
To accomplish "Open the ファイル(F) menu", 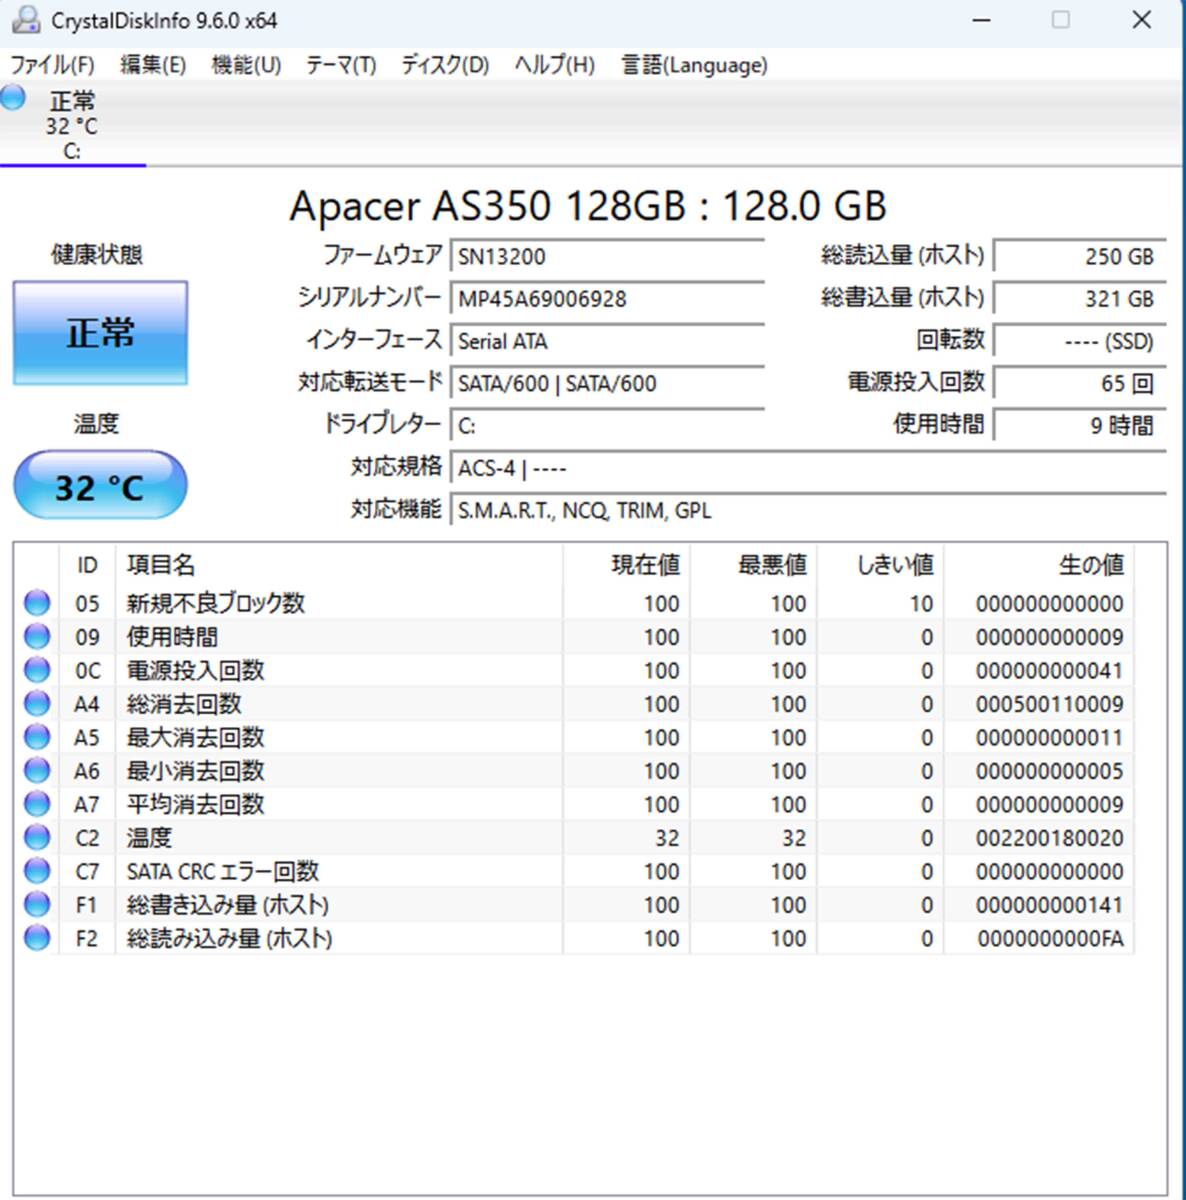I will tap(52, 65).
